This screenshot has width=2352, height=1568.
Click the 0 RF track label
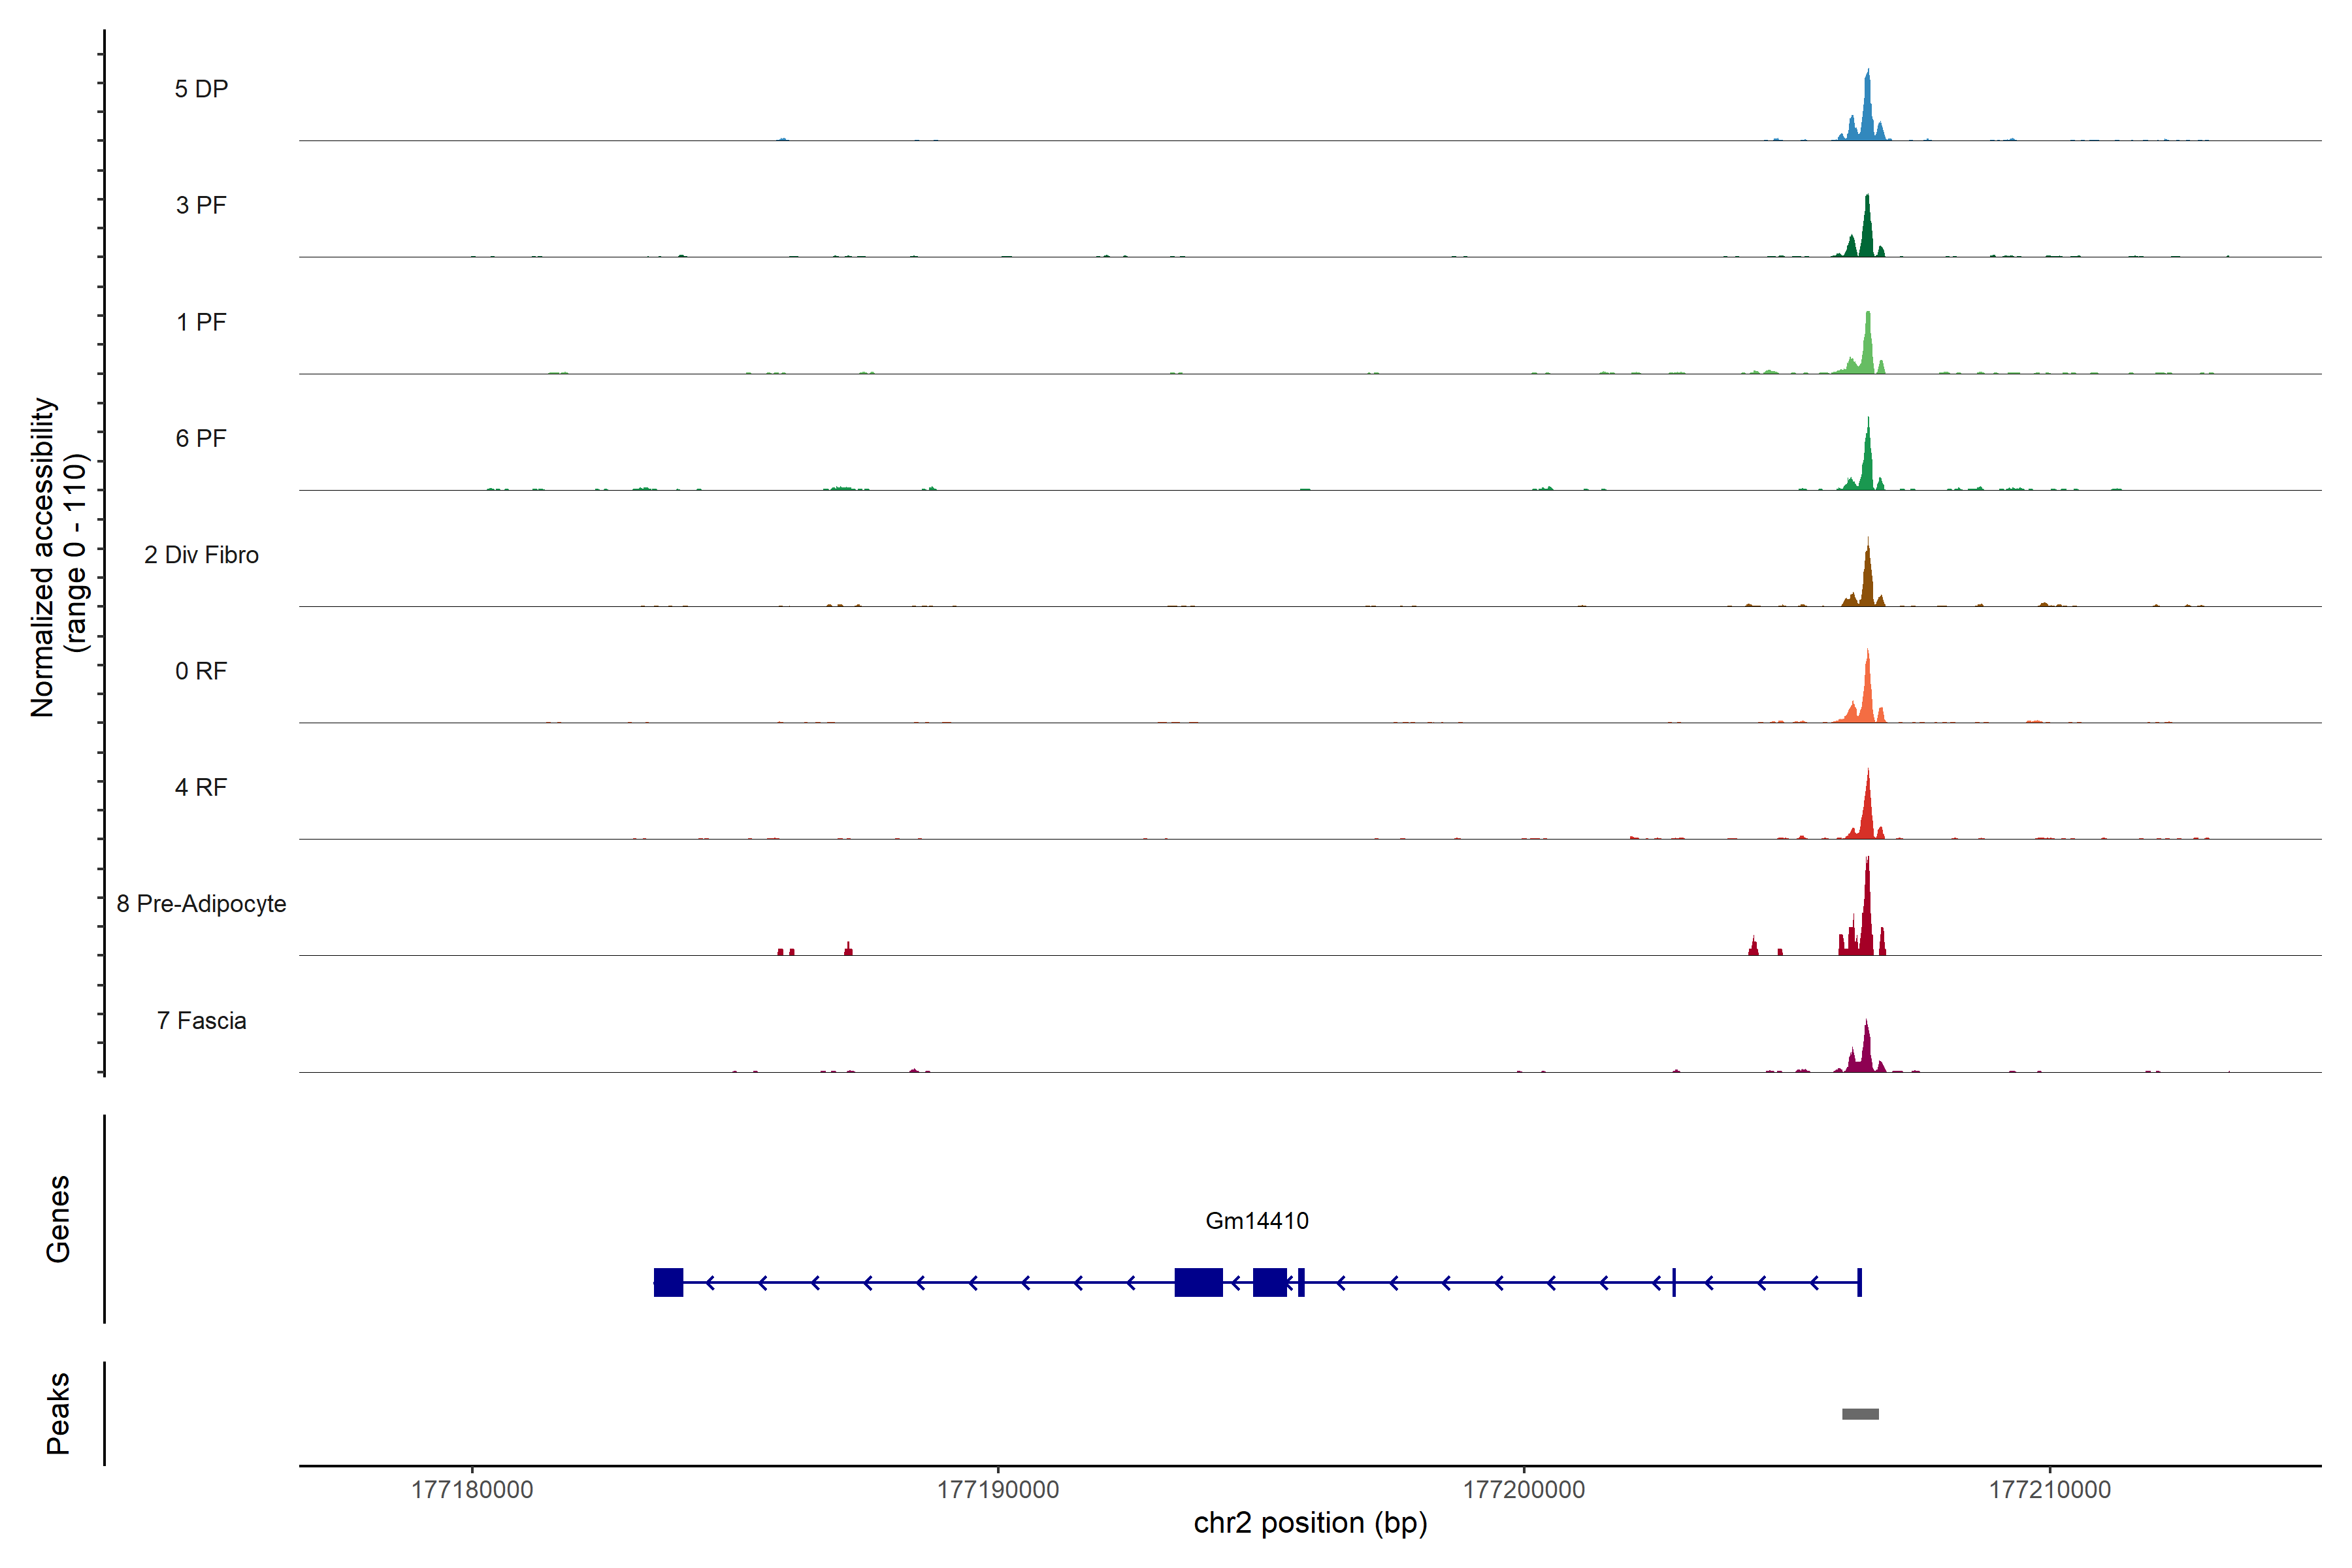point(201,671)
